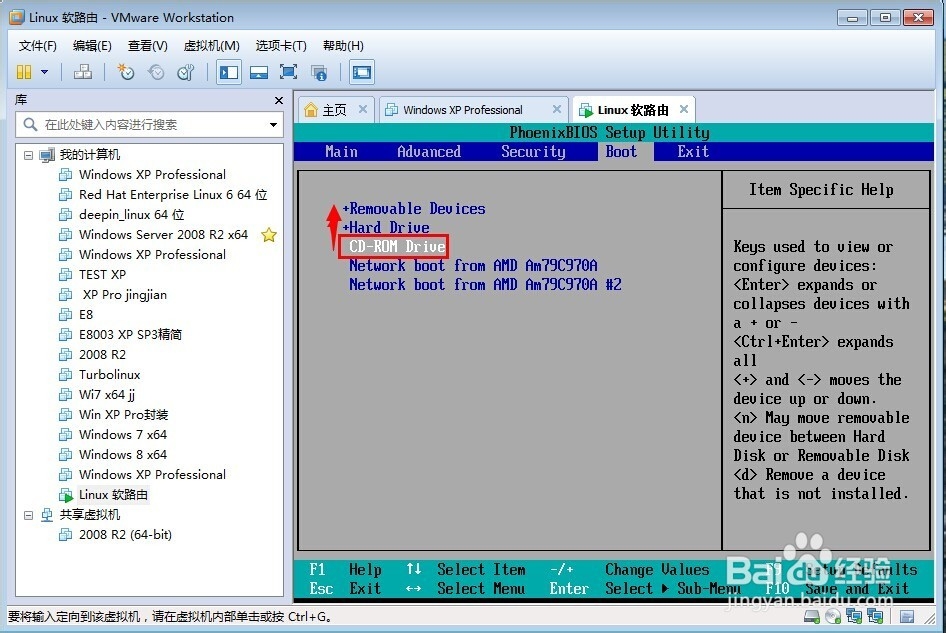Collapse the 我的计算机 tree node

click(x=28, y=155)
